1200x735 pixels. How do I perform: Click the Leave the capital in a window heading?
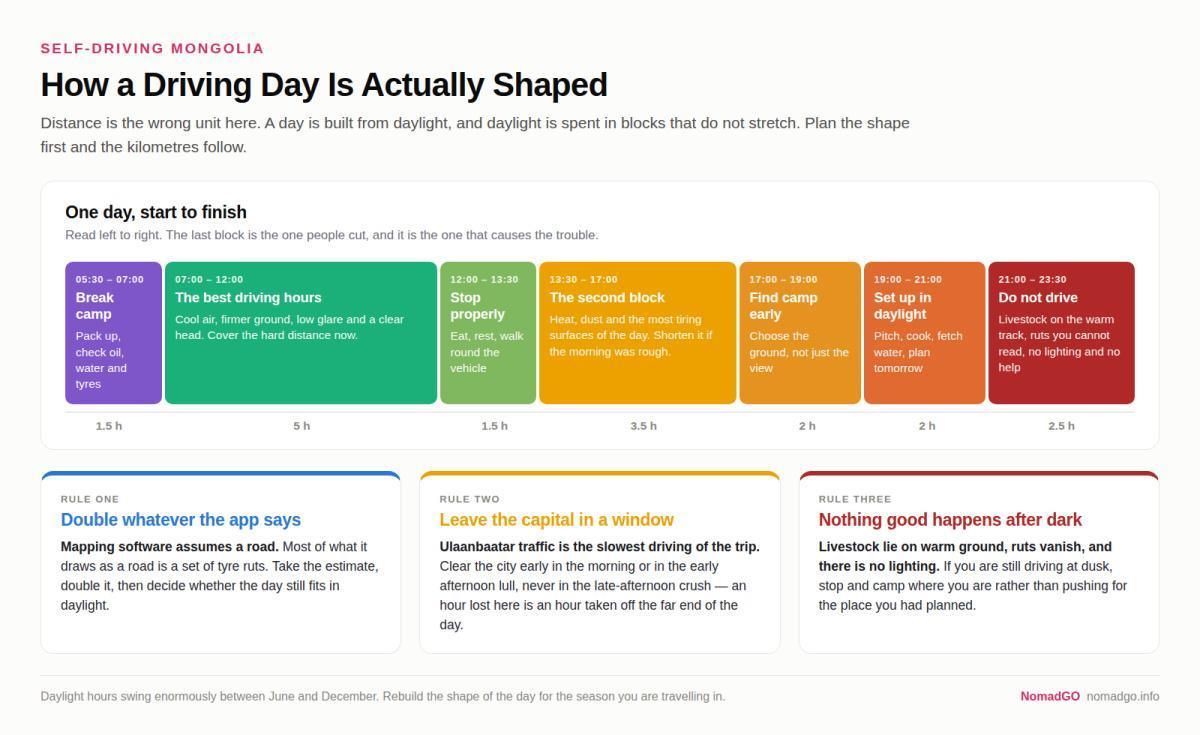point(557,520)
